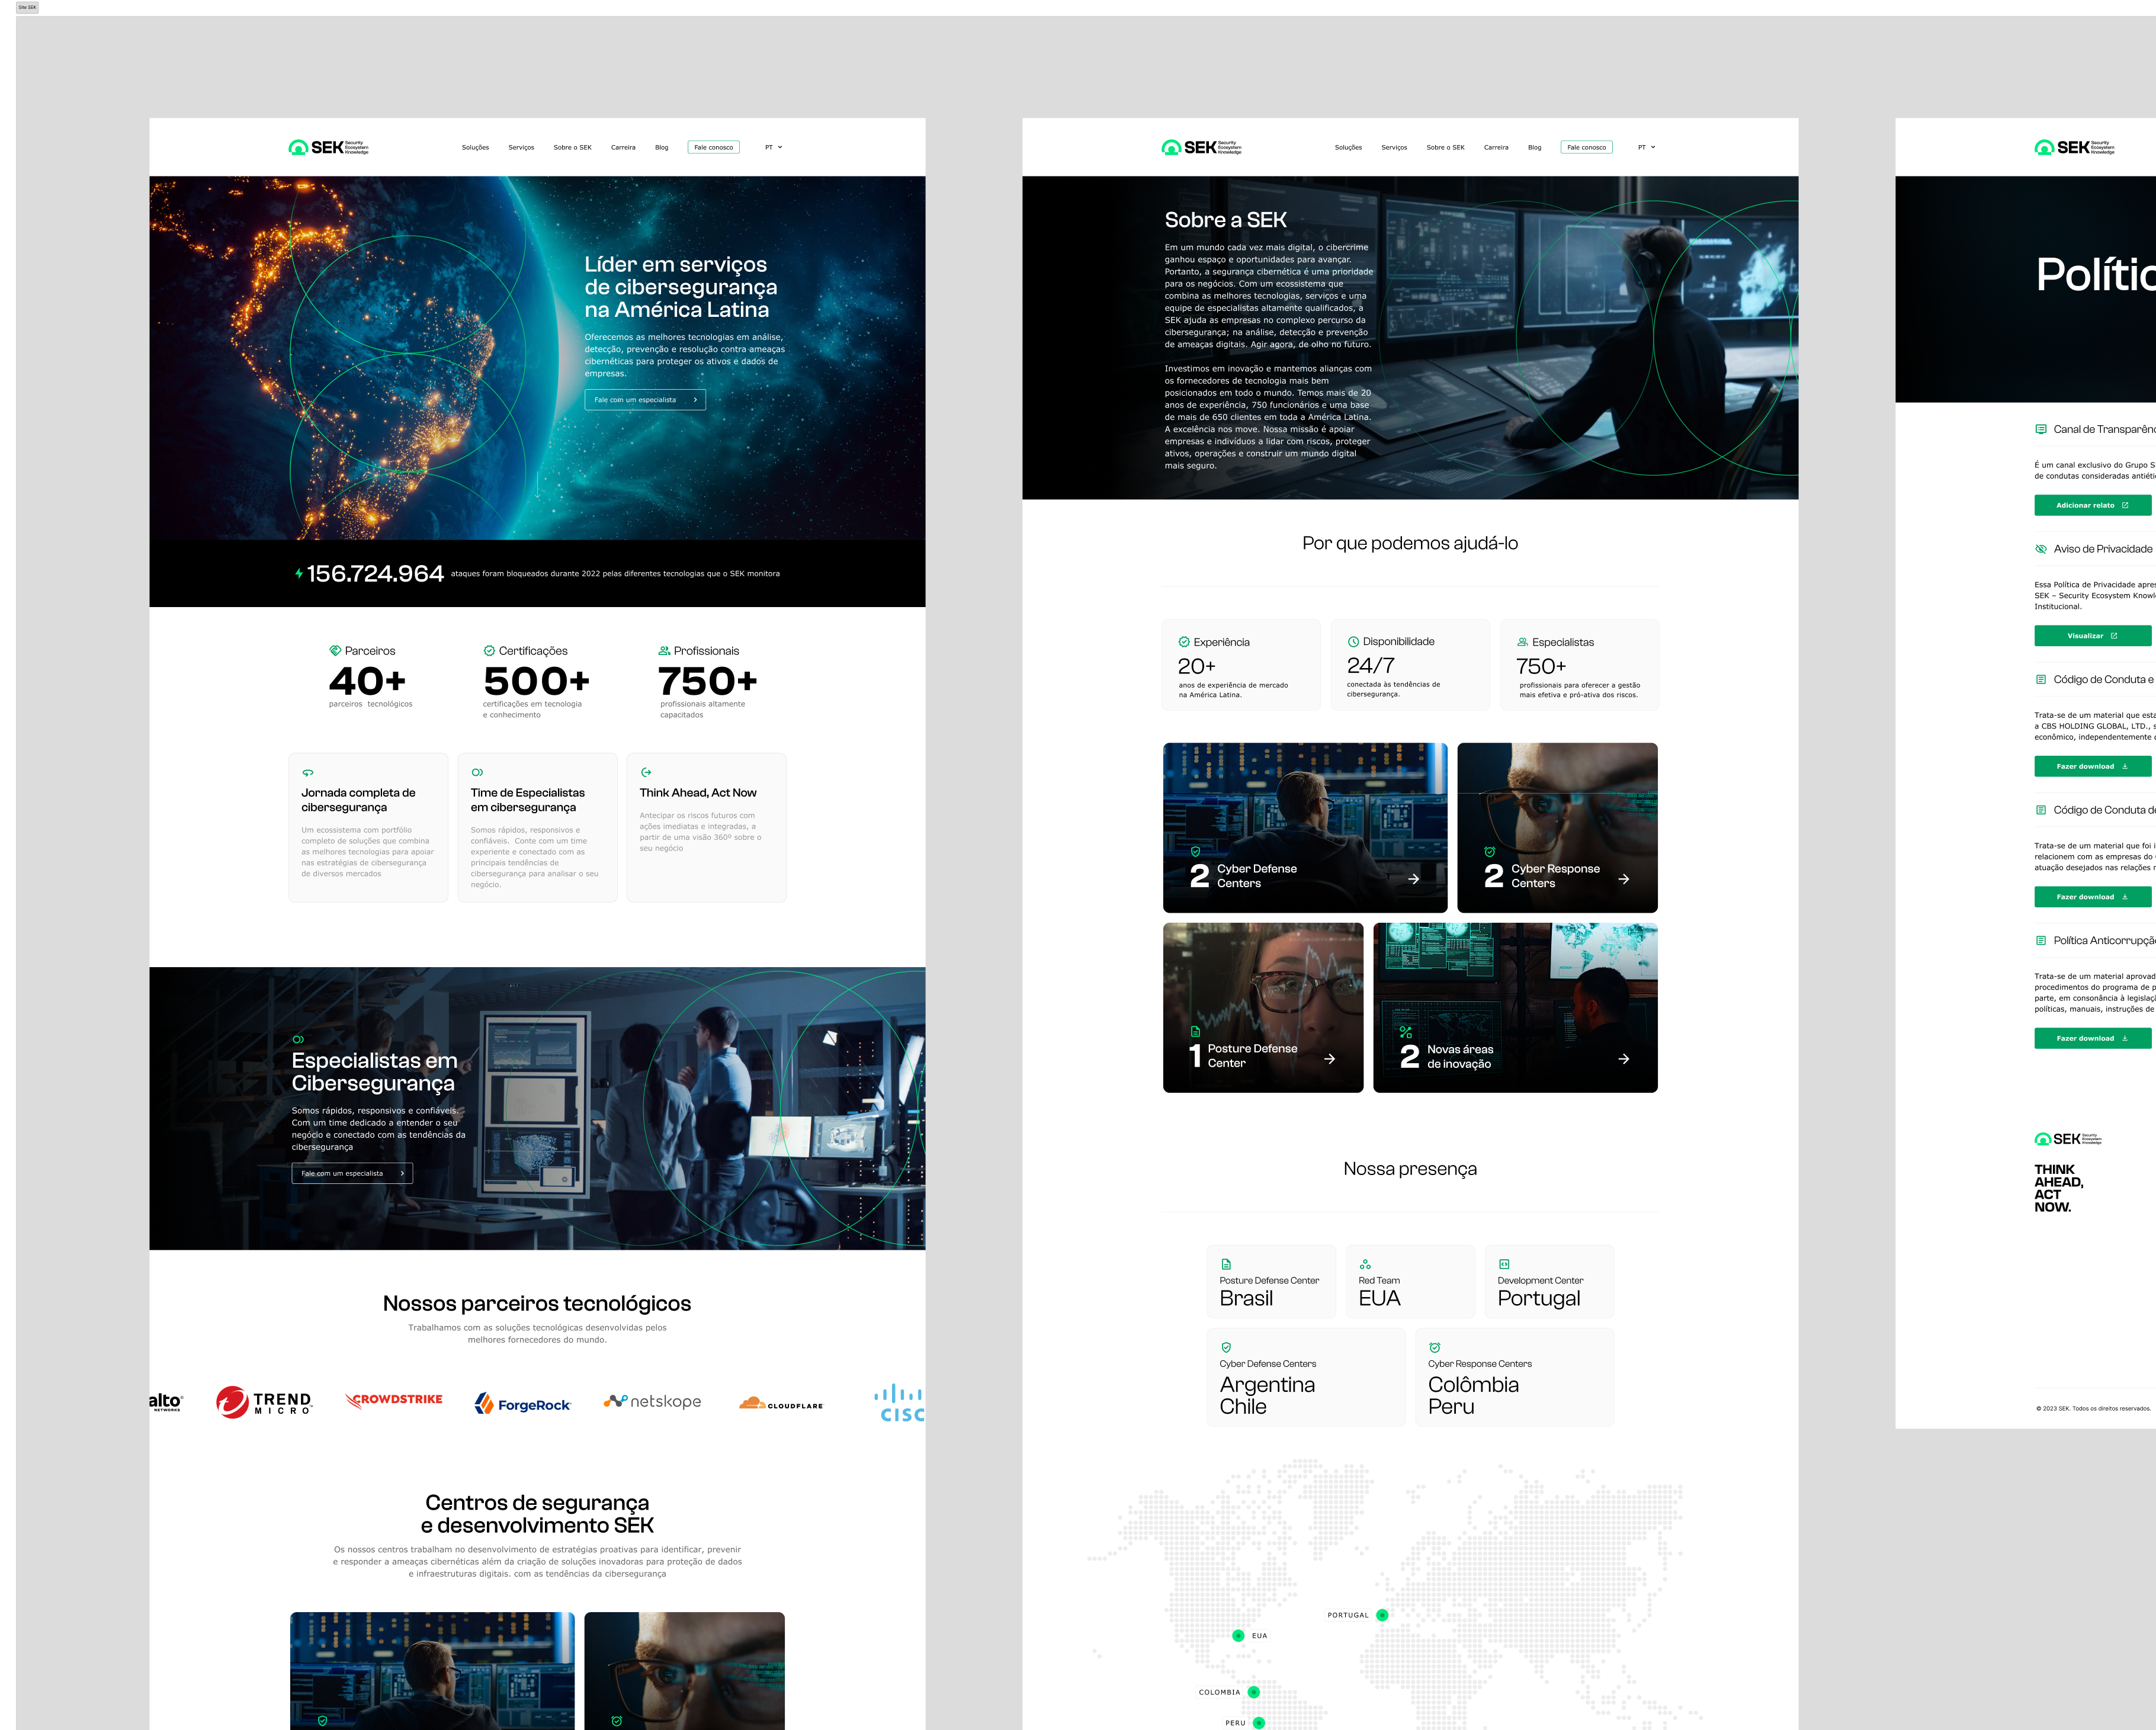The image size is (2156, 1730).
Task: Open the PT language dropdown on the Sobre a SEK page
Action: pos(1646,147)
